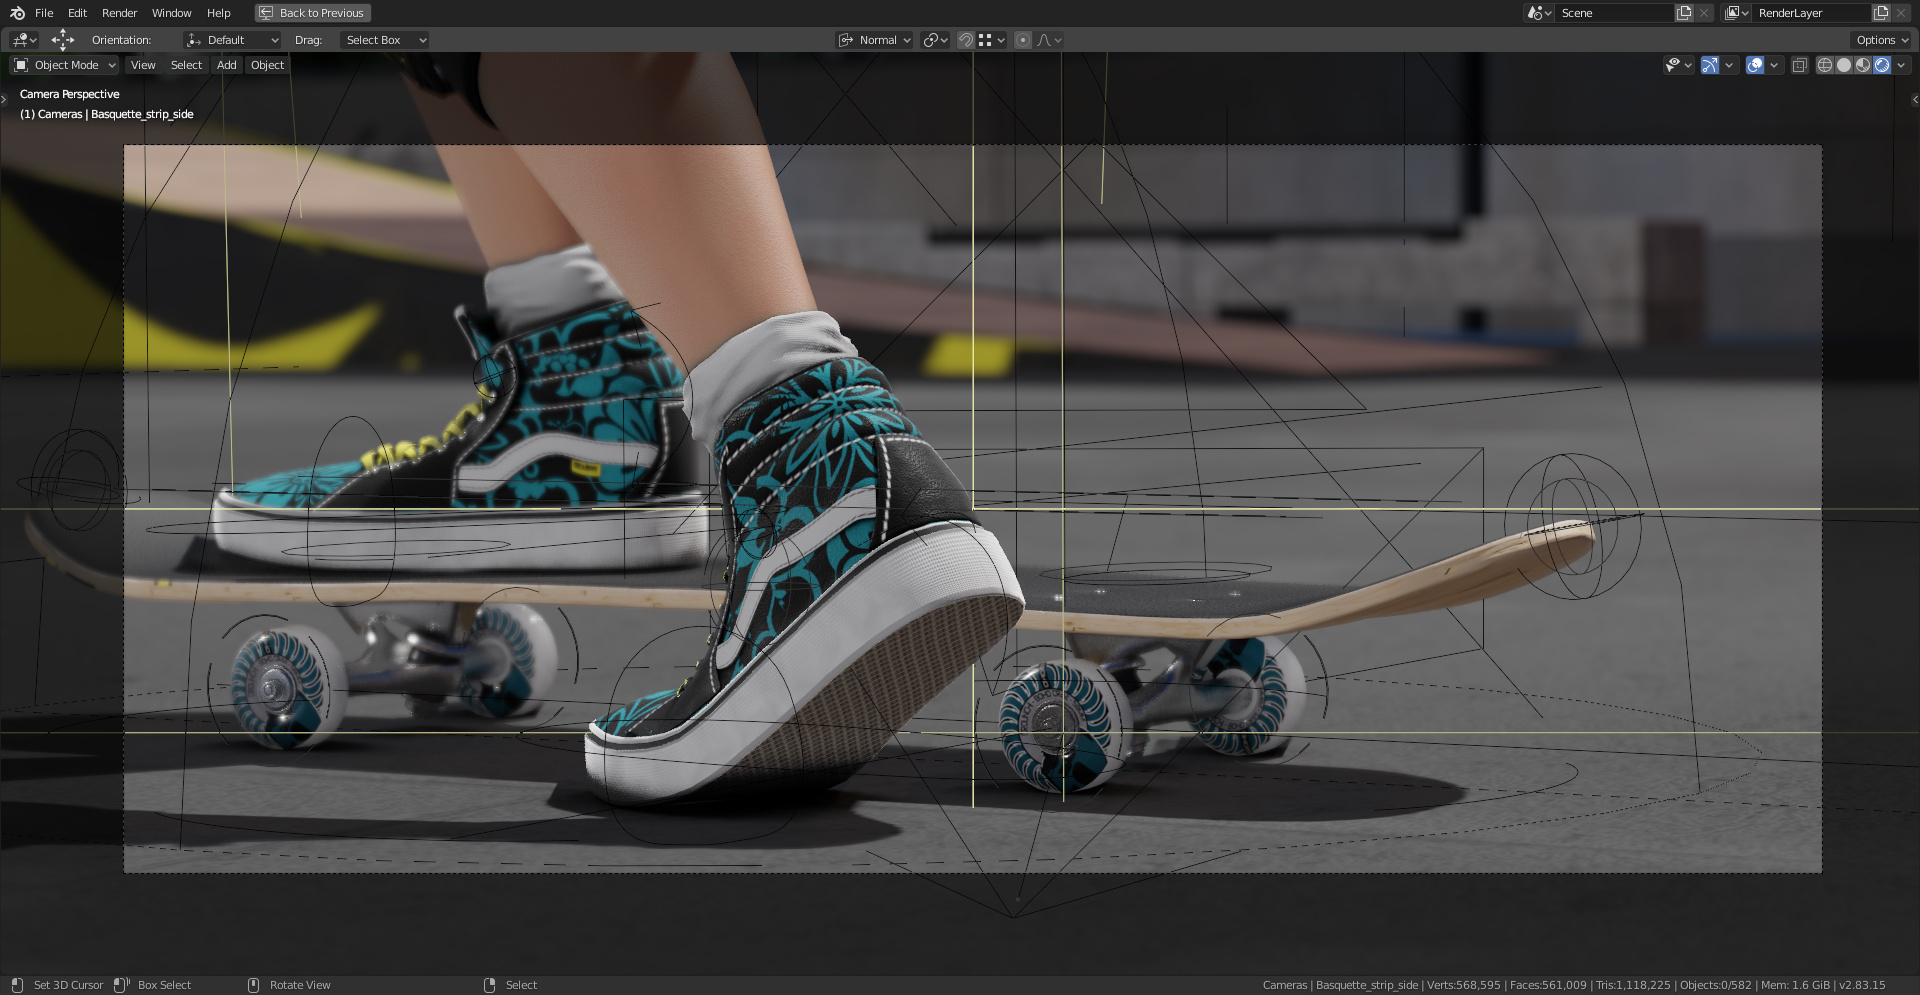The image size is (1920, 995).
Task: Click the Tris:1,118,225 statistic
Action: [1633, 985]
